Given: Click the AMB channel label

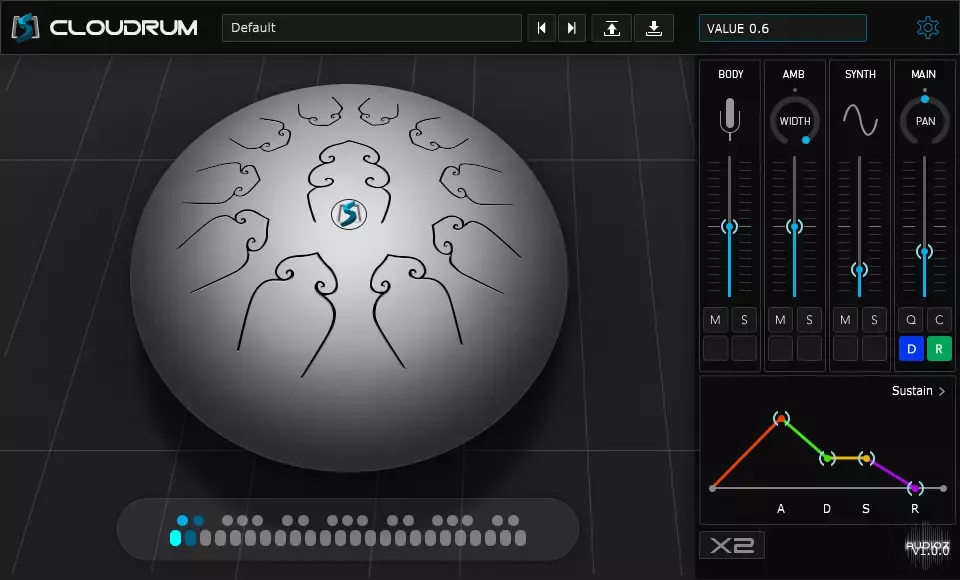Looking at the screenshot, I should pos(793,74).
